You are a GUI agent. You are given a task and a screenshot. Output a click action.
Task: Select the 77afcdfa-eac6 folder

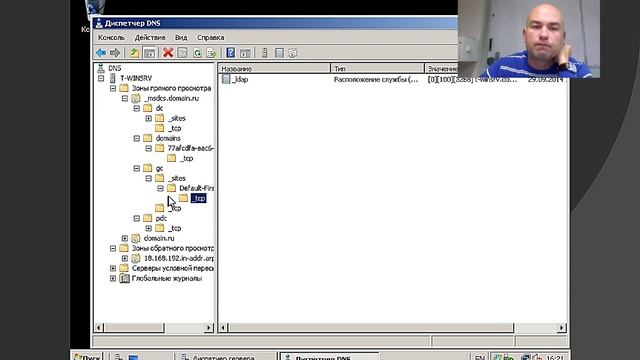191,148
